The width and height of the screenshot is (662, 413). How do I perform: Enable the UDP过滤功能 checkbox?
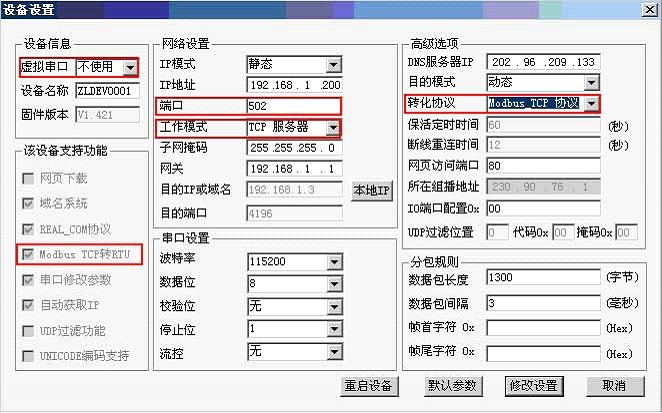coord(29,331)
